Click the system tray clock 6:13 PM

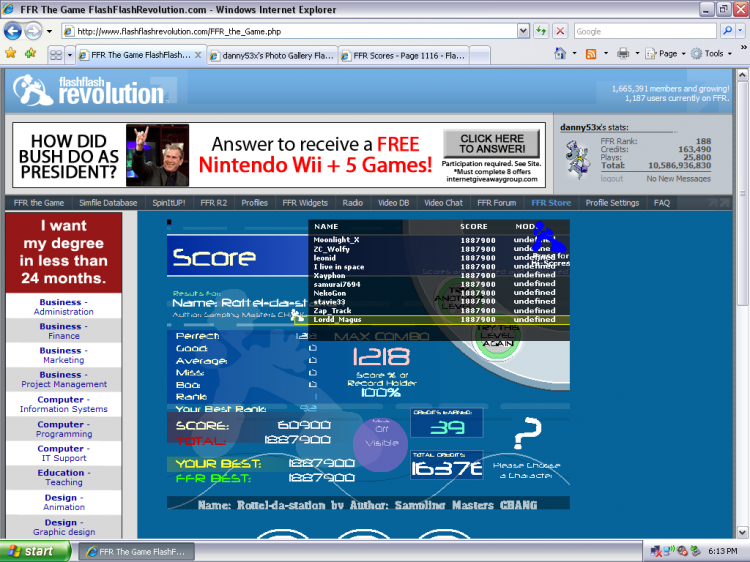tap(723, 551)
